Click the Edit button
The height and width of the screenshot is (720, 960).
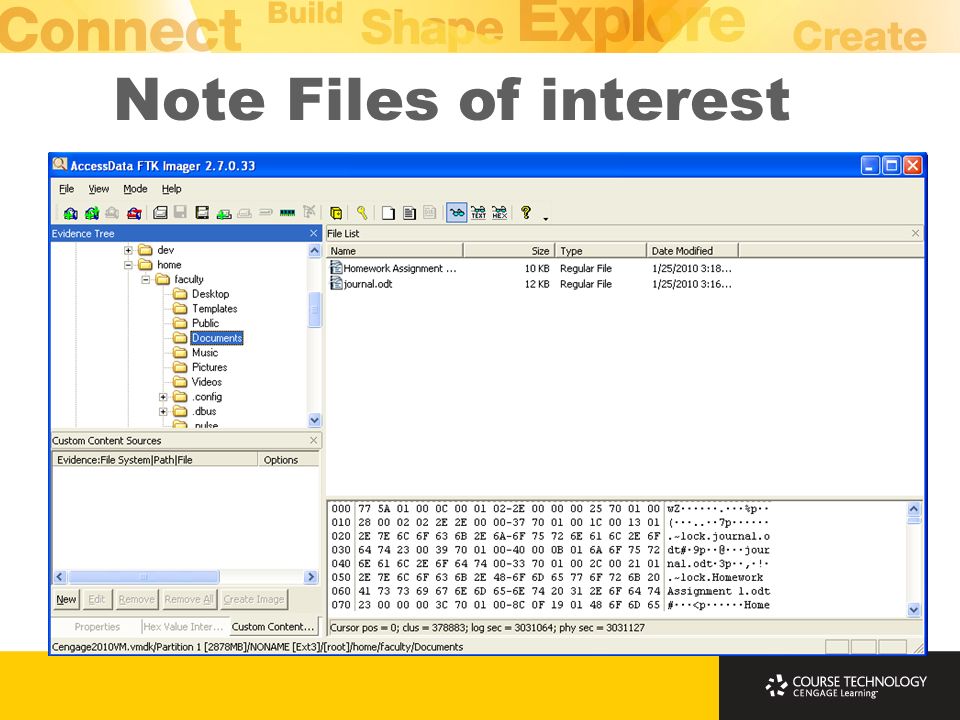click(x=97, y=599)
